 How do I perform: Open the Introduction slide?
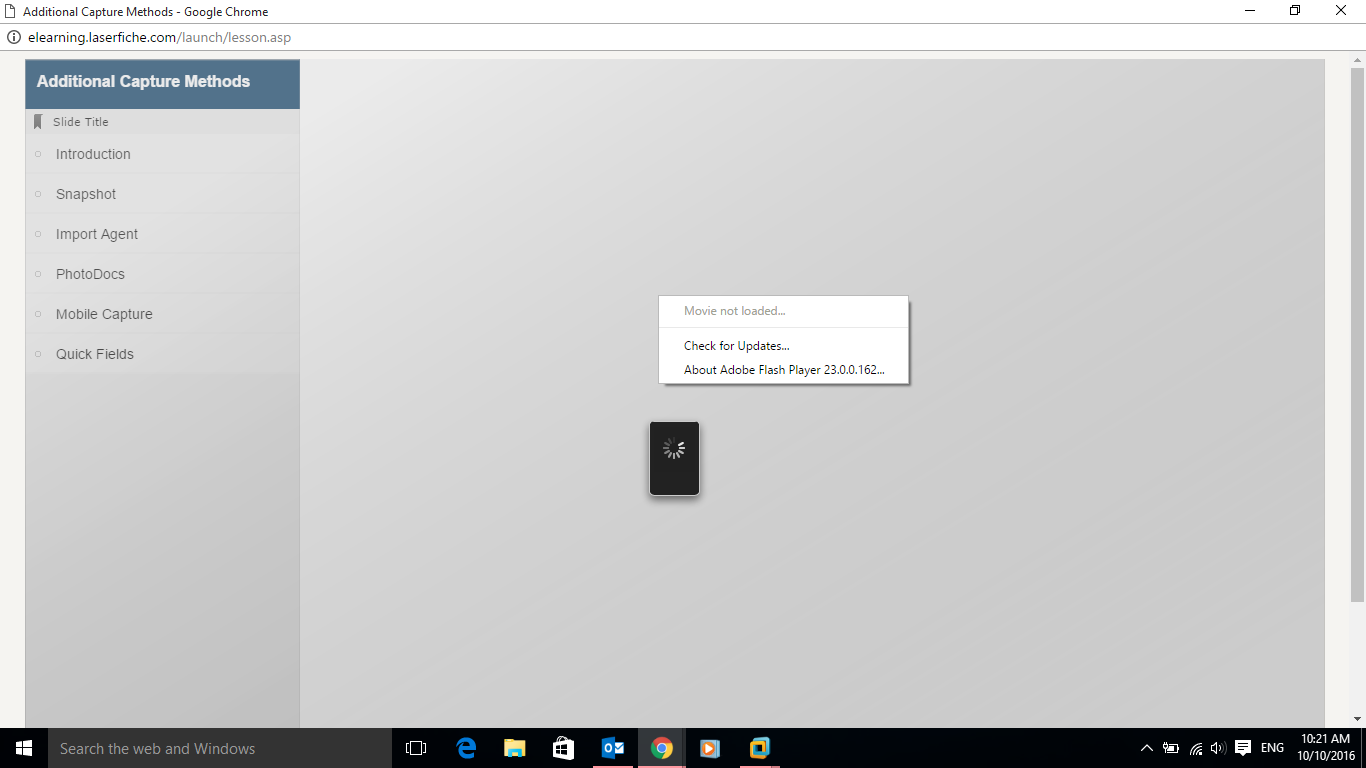(162, 154)
